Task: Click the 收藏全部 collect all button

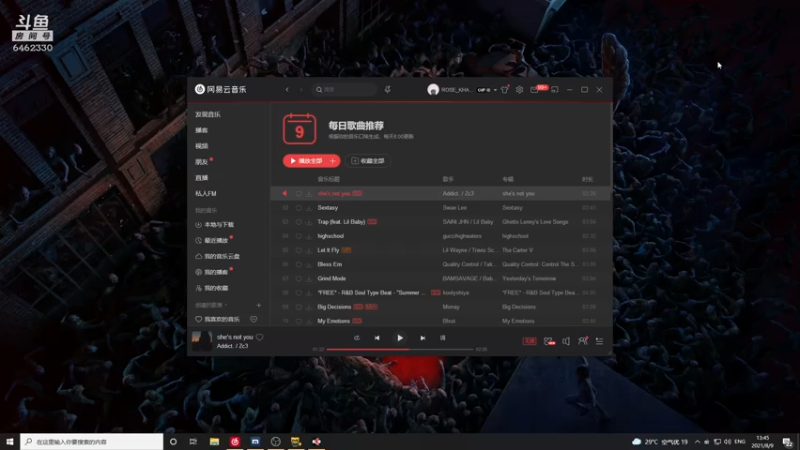Action: (367, 161)
